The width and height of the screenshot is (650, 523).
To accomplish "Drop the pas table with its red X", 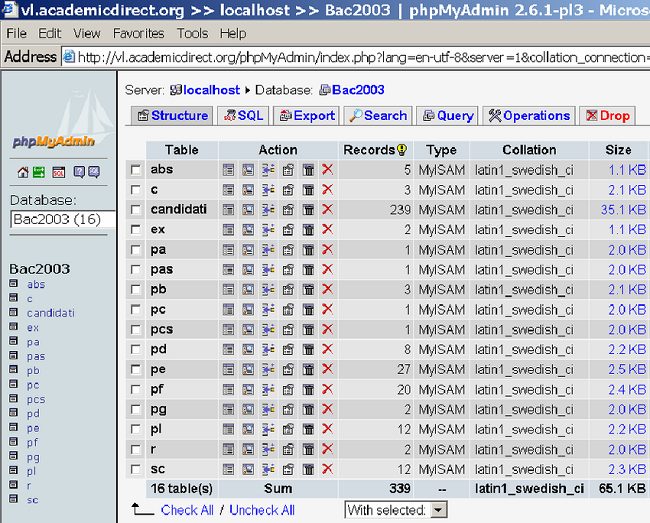I will coord(327,269).
